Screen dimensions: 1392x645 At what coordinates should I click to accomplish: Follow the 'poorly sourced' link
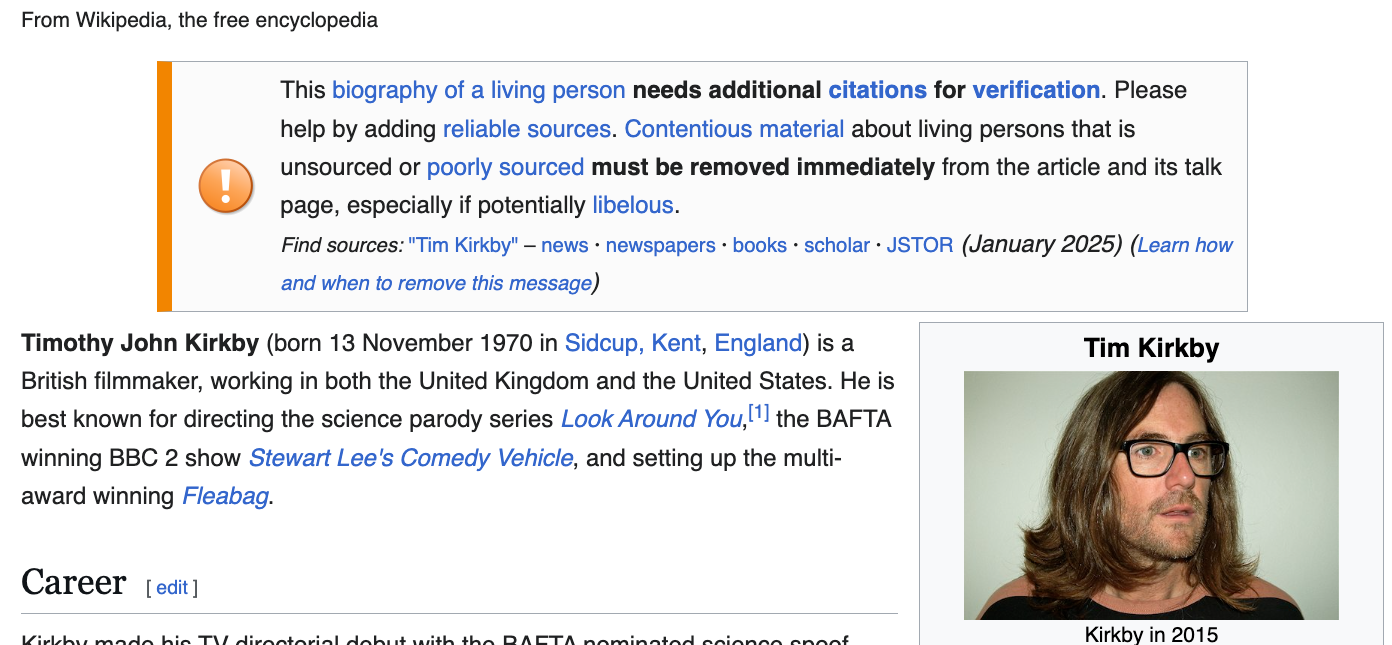click(505, 167)
